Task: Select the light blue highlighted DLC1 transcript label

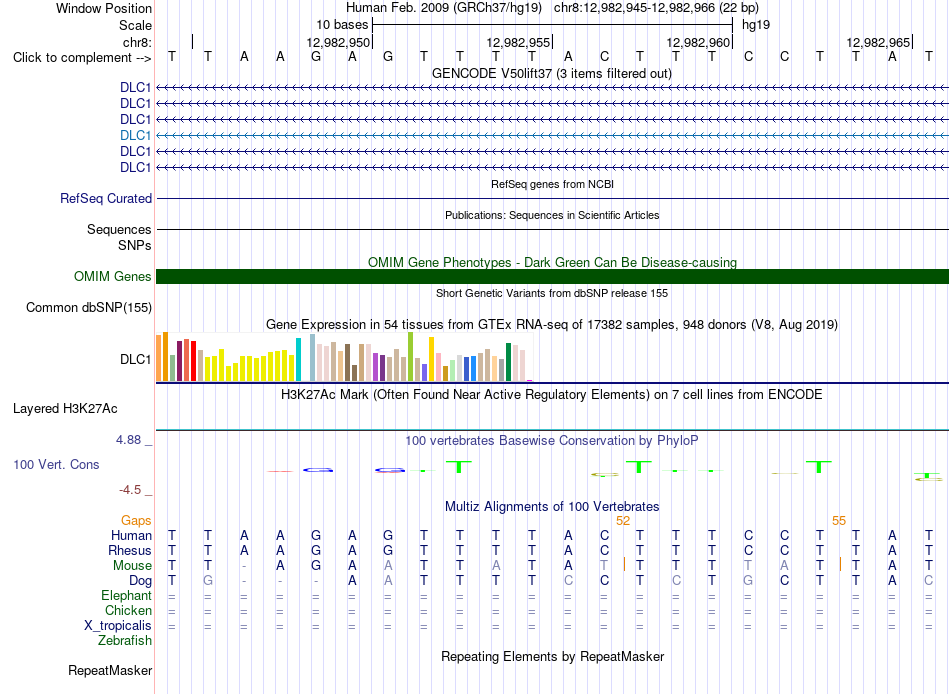Action: (x=135, y=135)
